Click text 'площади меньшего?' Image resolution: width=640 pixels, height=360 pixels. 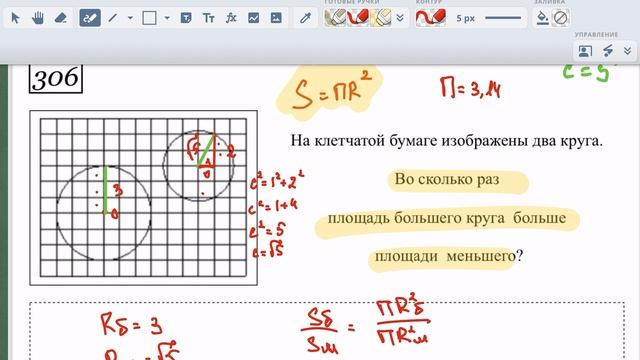[x=449, y=256]
